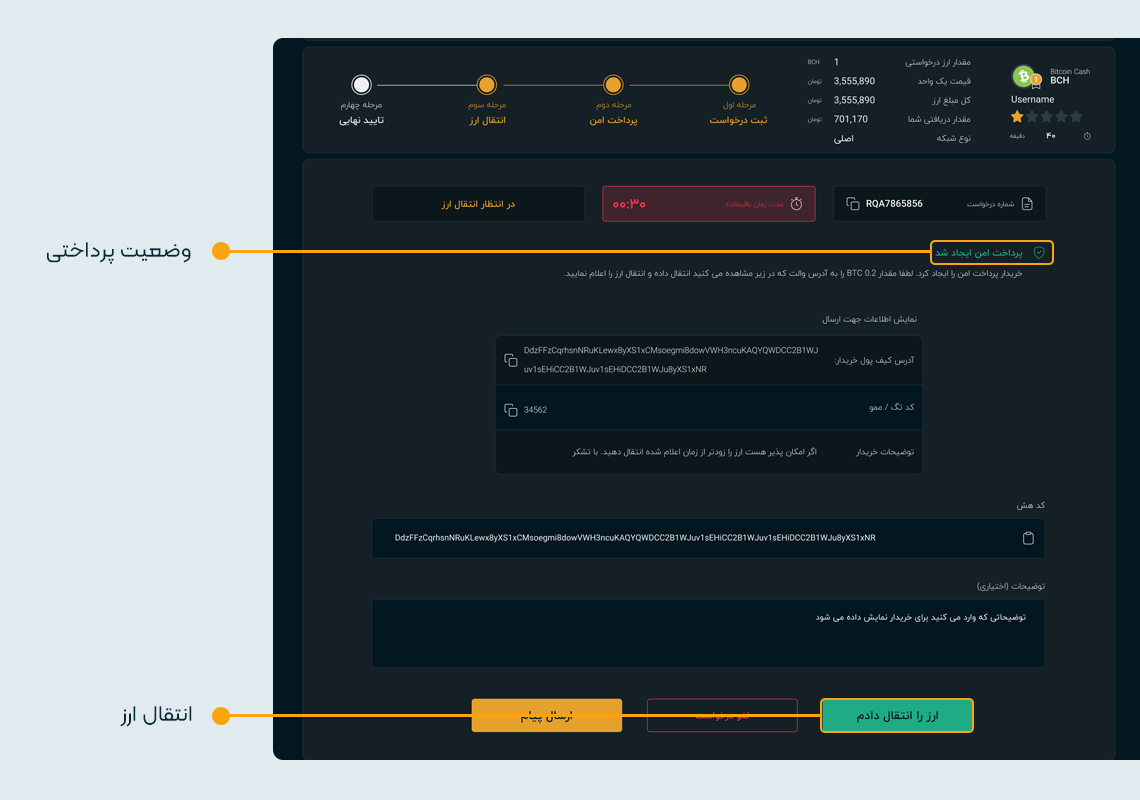1140x800 pixels.
Task: Click the total value beside کل مبلغ ارز
Action: pyautogui.click(x=854, y=100)
